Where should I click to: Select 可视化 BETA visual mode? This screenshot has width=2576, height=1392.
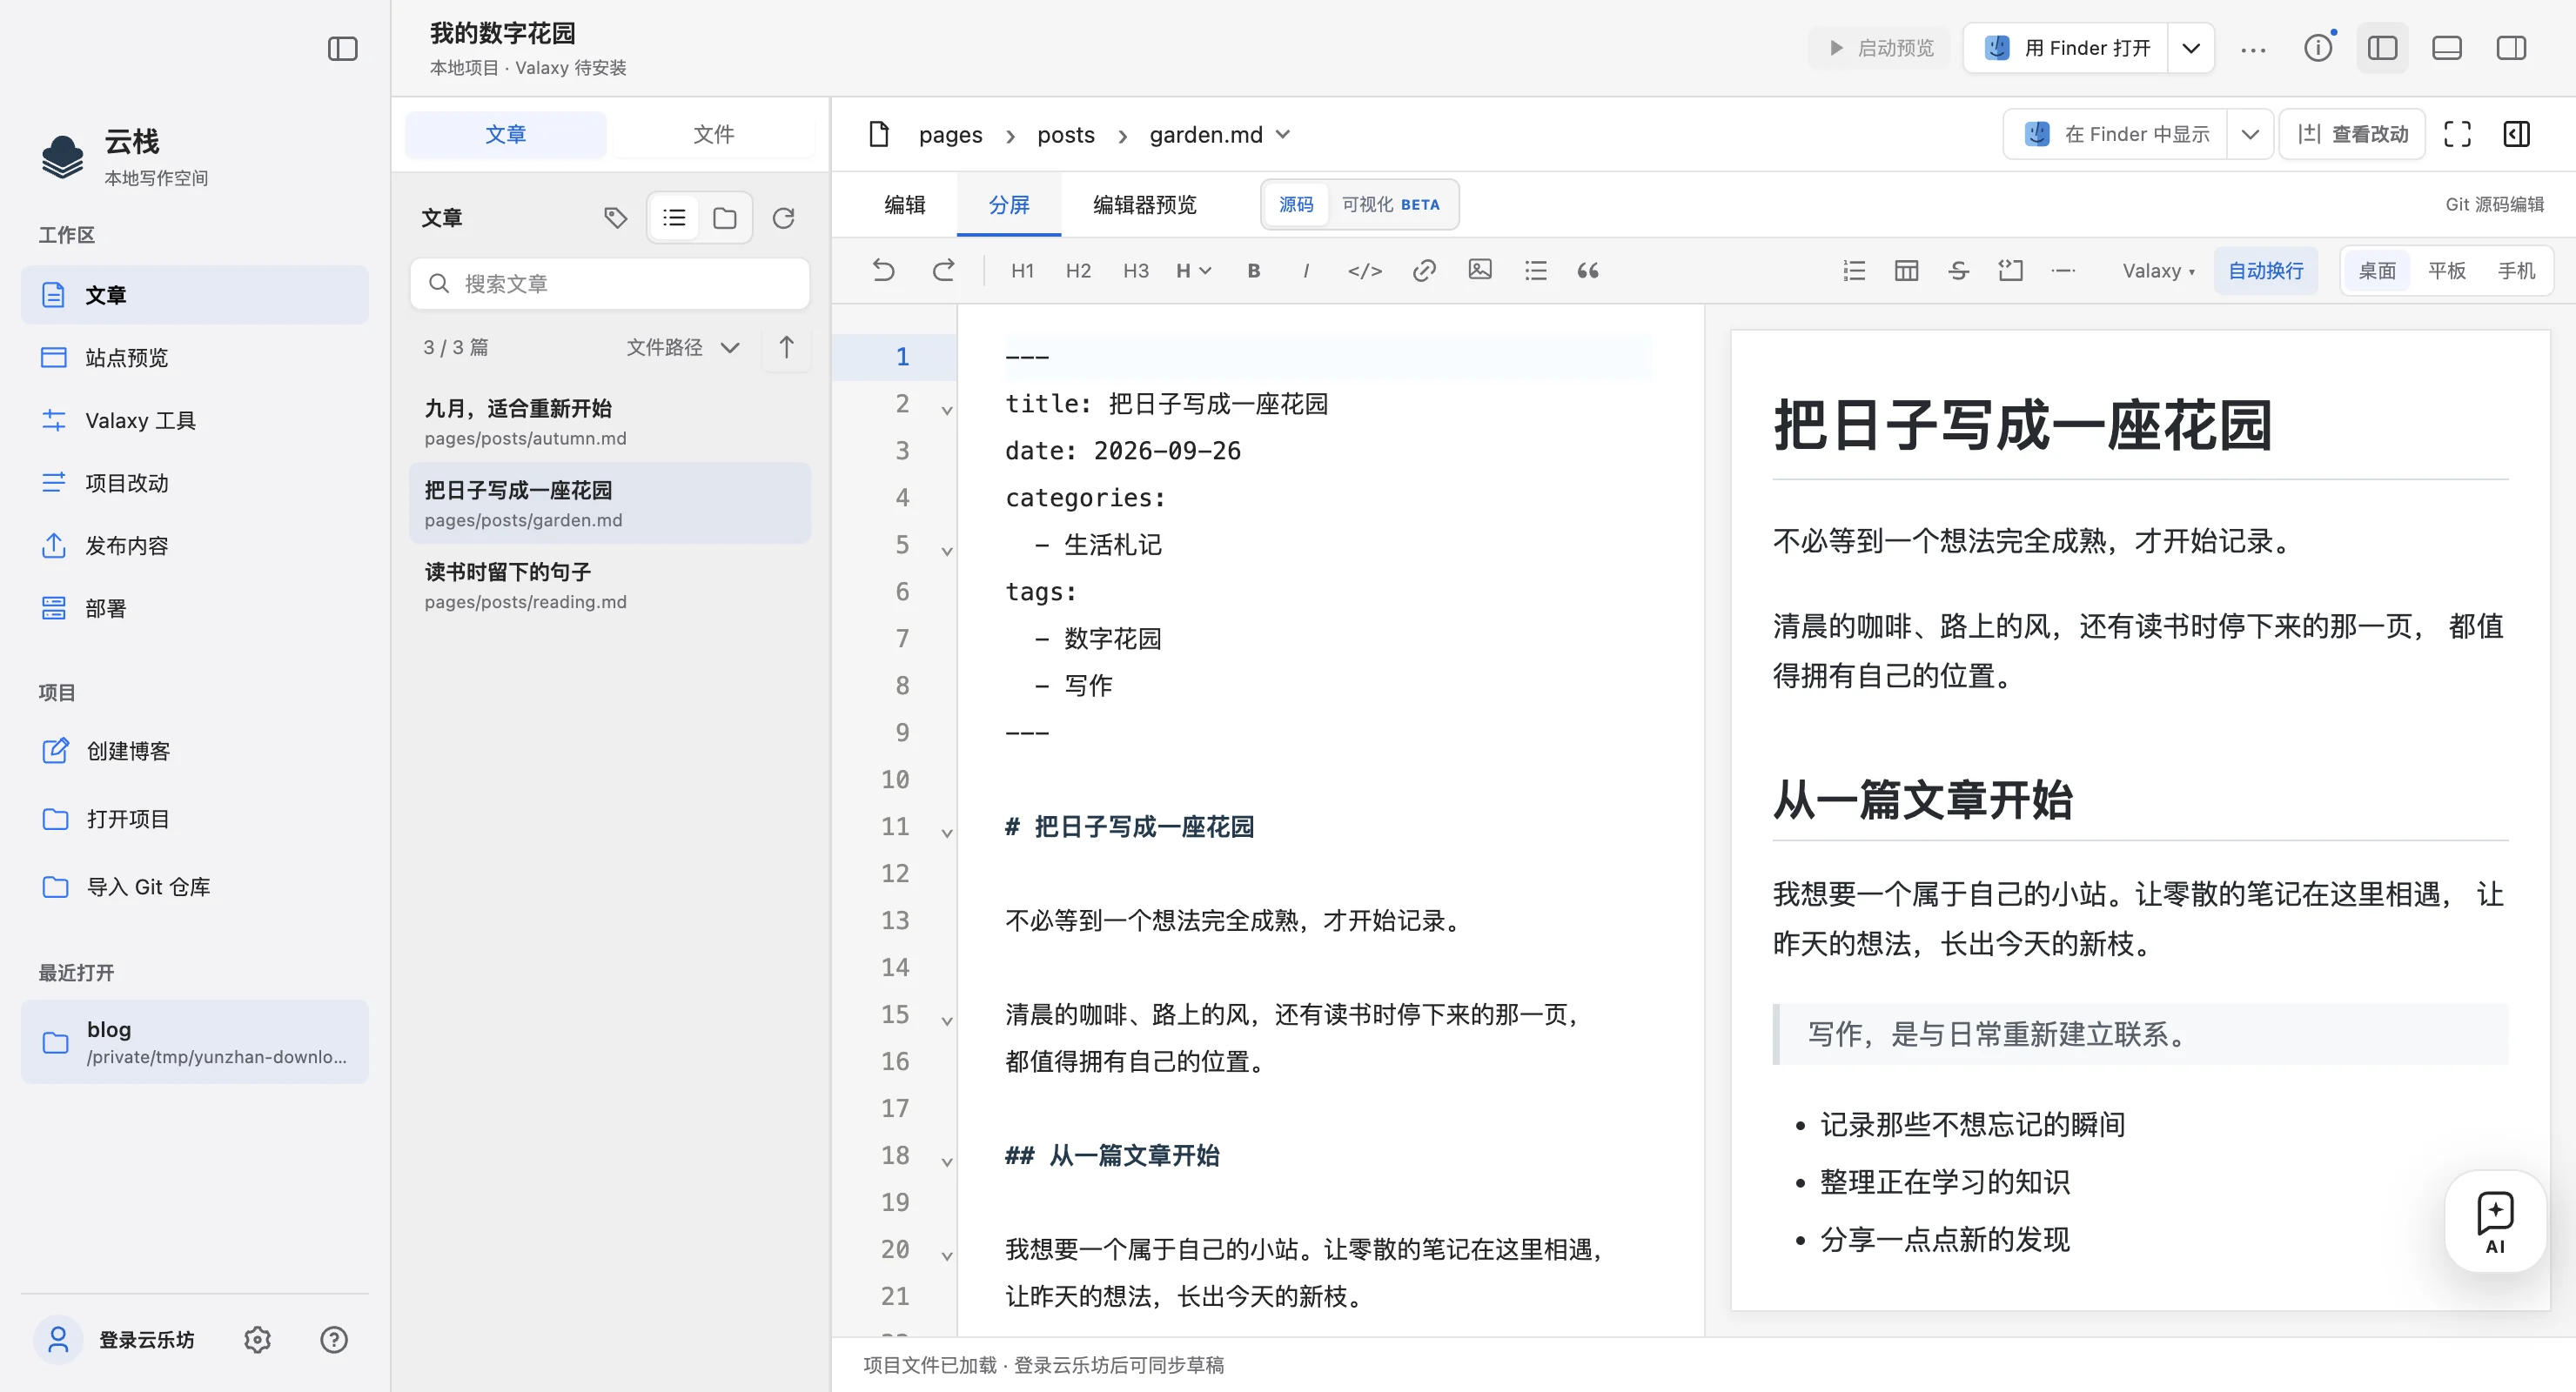click(1390, 204)
